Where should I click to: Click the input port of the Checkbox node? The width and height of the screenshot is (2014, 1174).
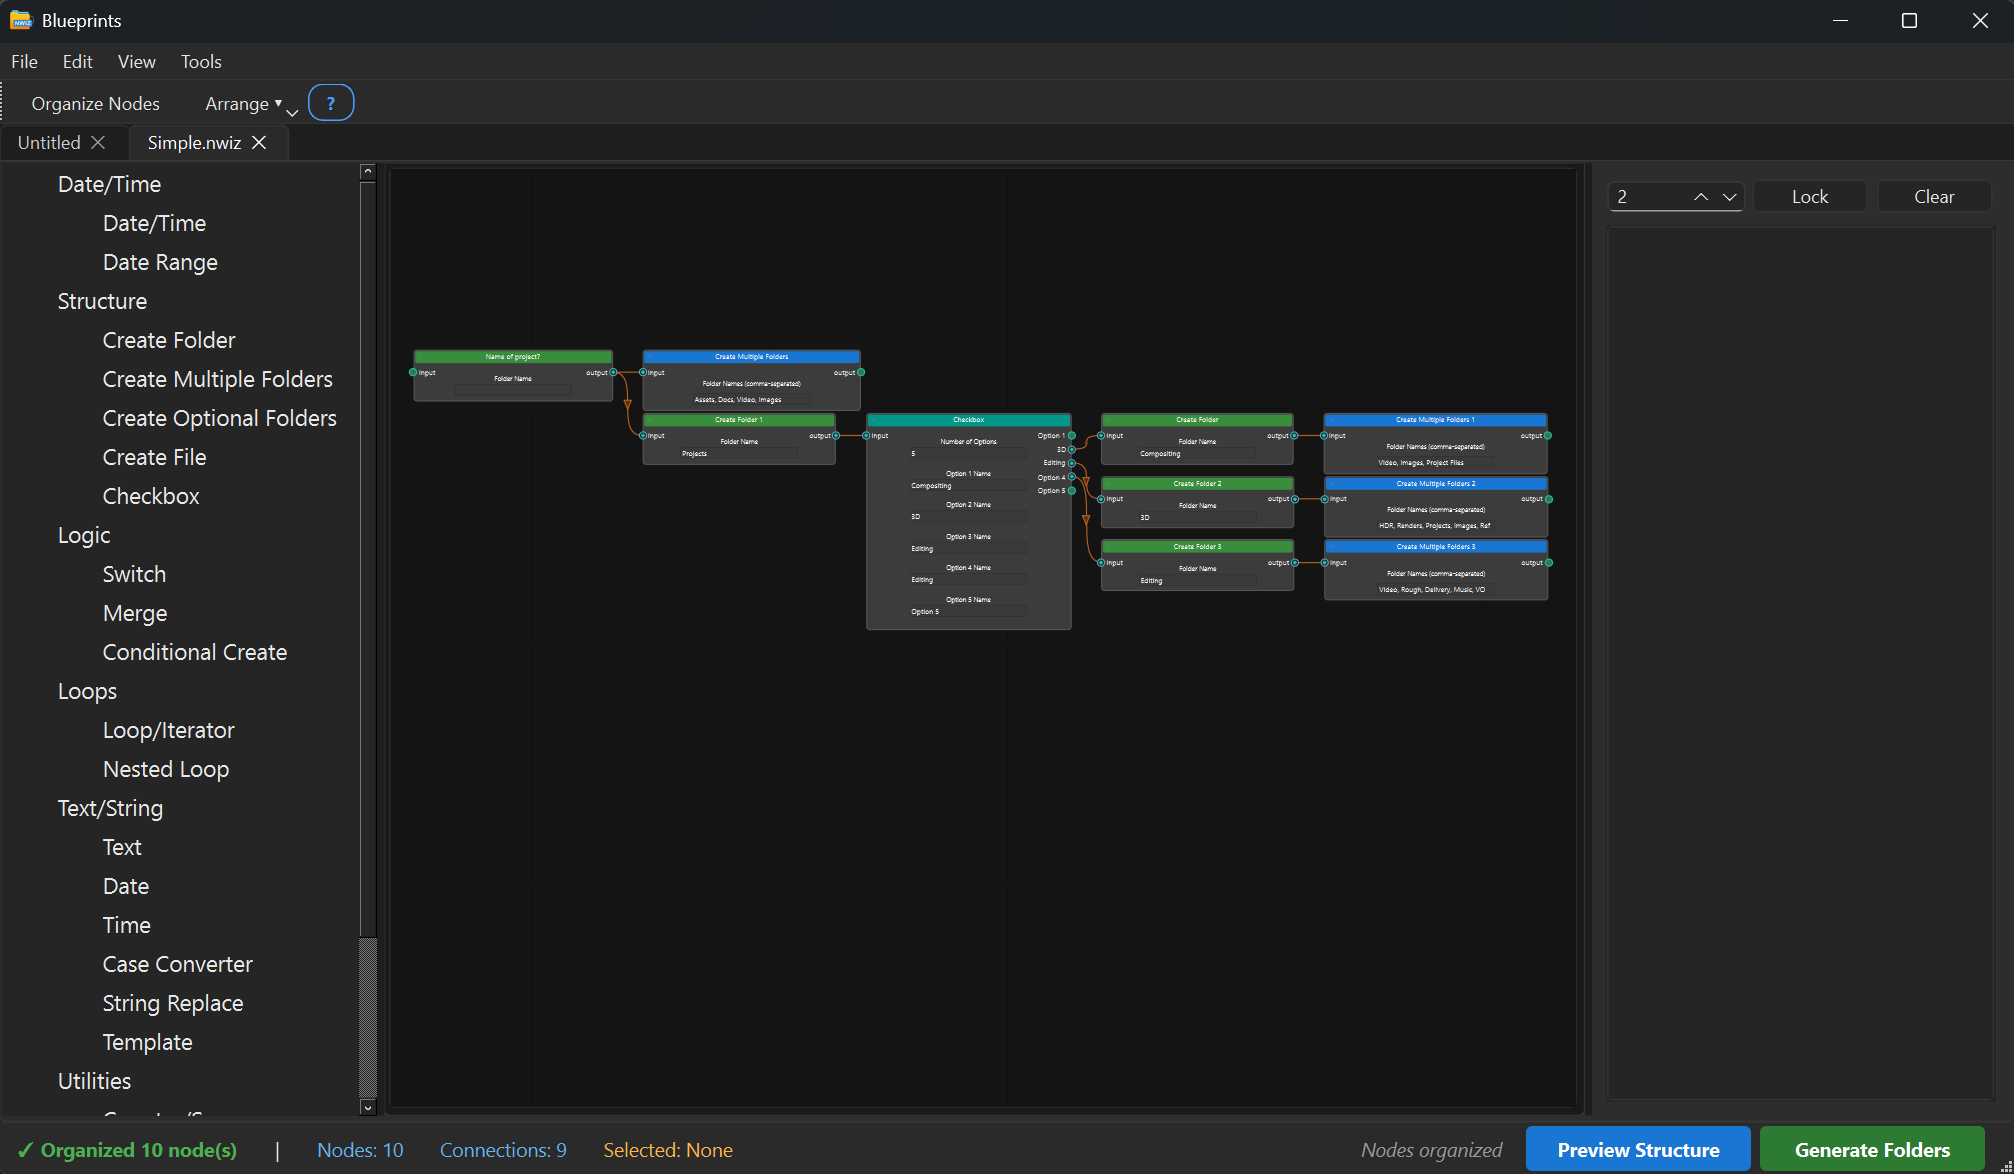click(x=867, y=435)
